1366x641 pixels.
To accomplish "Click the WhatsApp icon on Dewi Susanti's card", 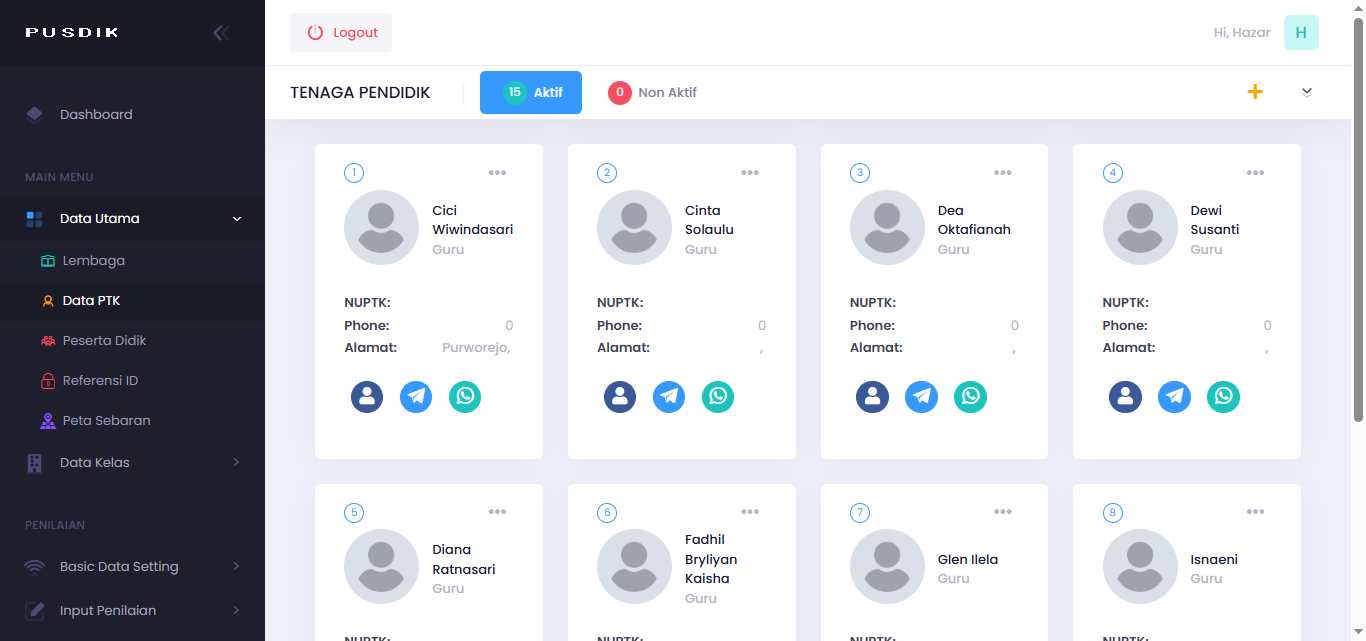I will (x=1223, y=397).
